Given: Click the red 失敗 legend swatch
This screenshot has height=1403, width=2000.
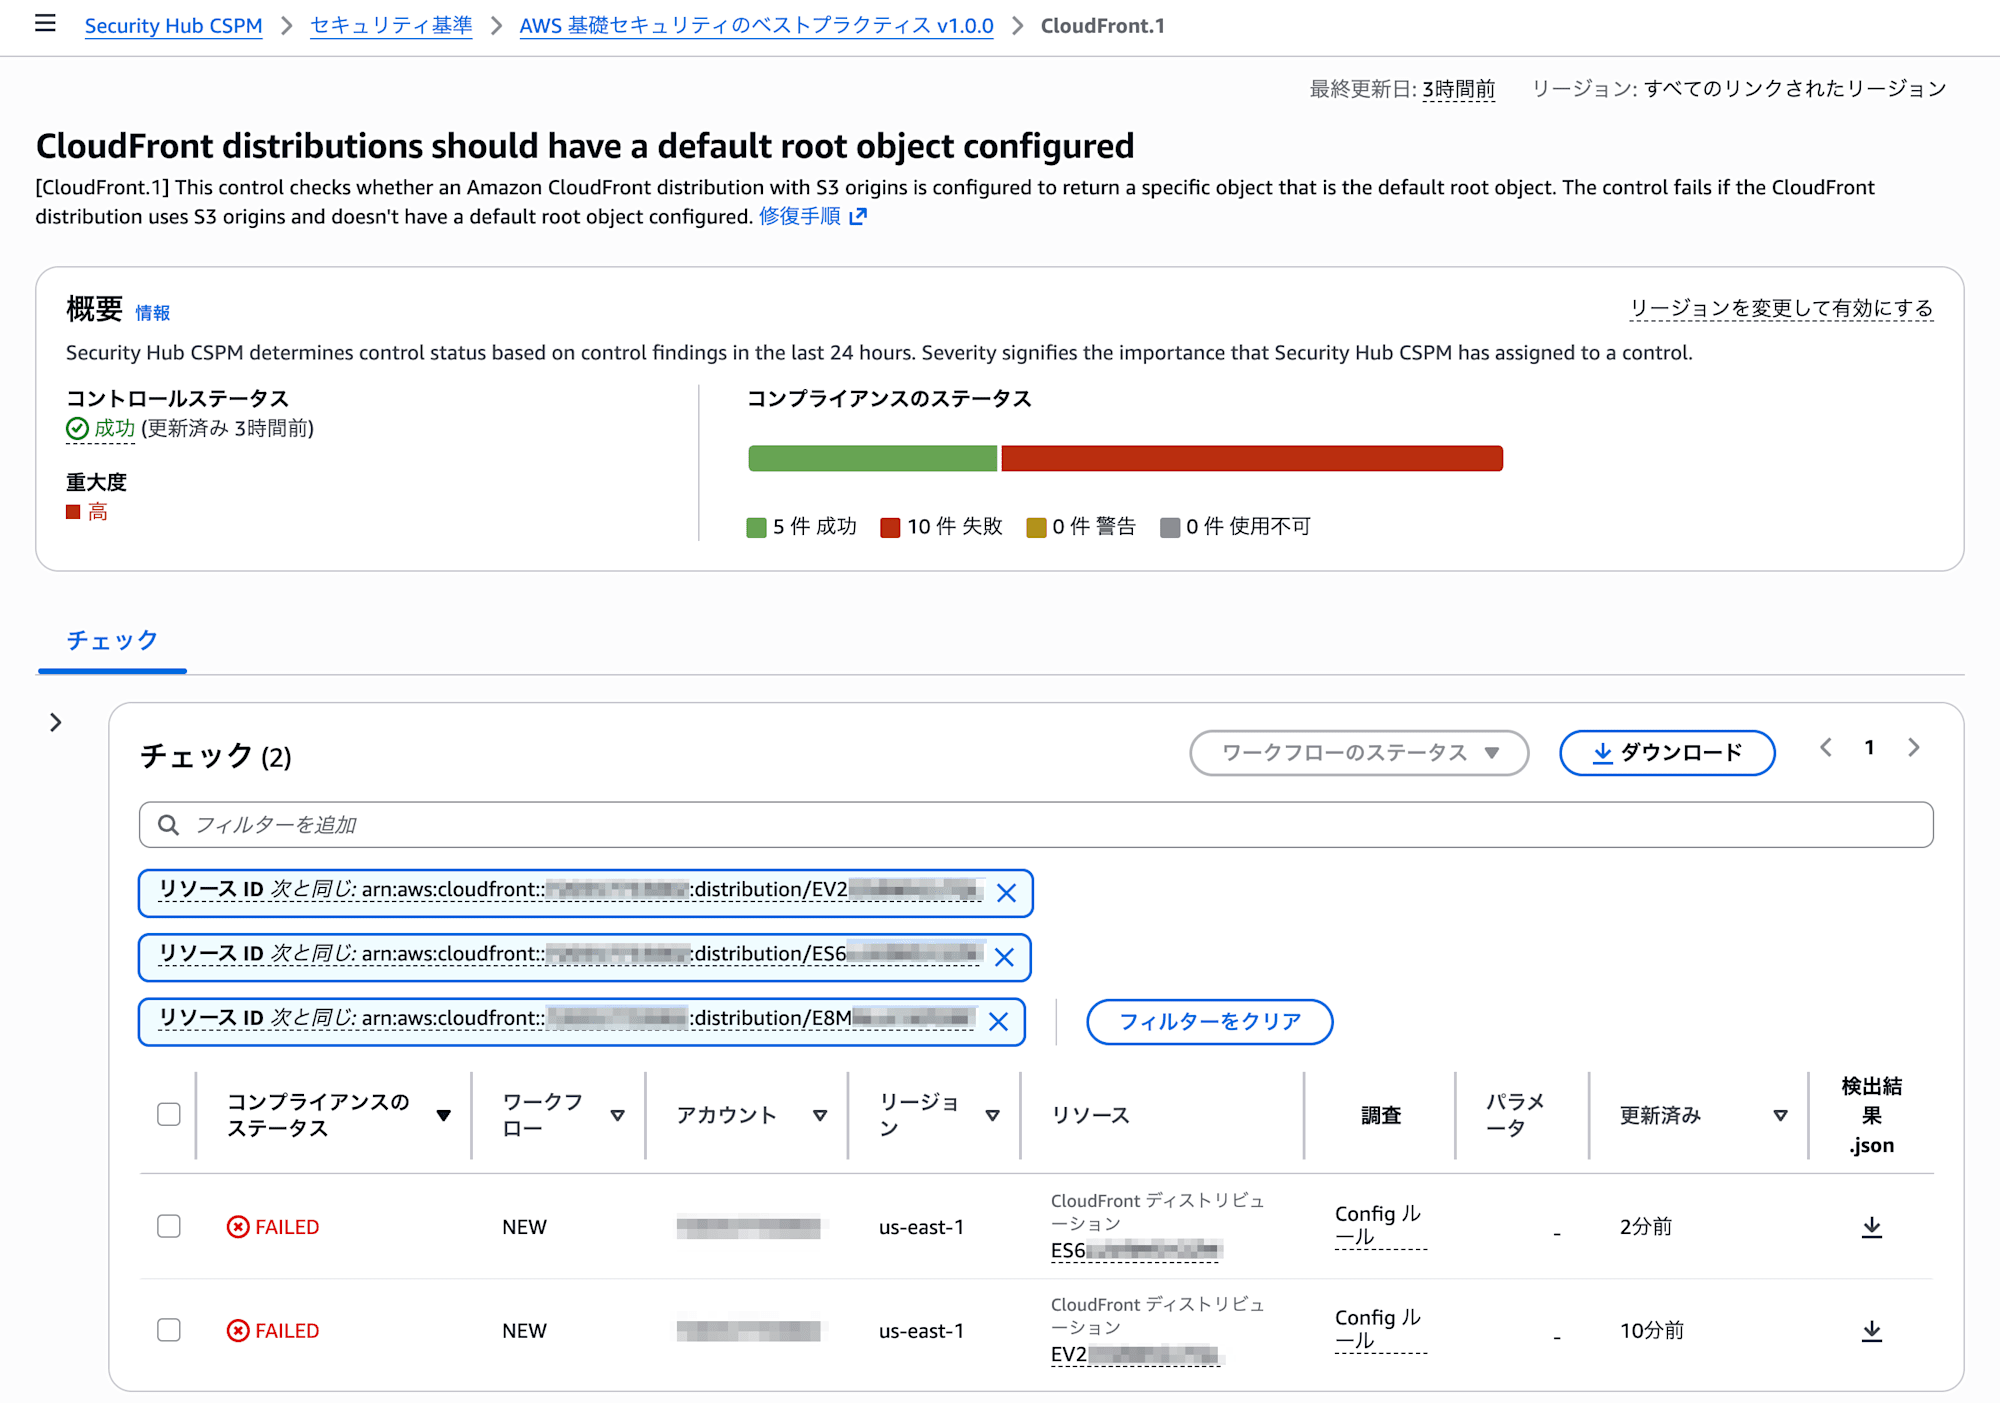Looking at the screenshot, I should click(890, 528).
